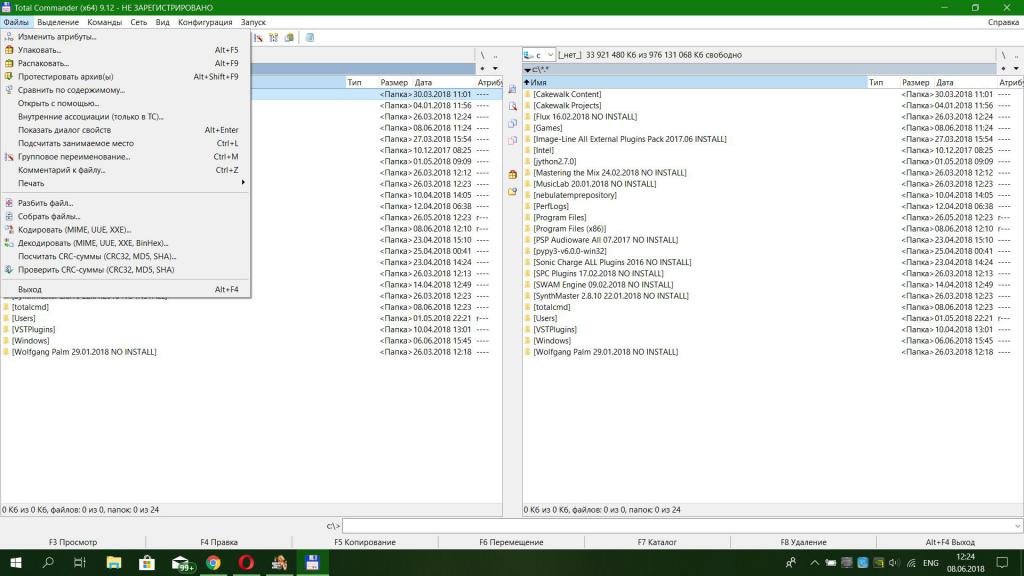1024x576 pixels.
Task: Open Microsoft Store from the taskbar
Action: pos(147,562)
